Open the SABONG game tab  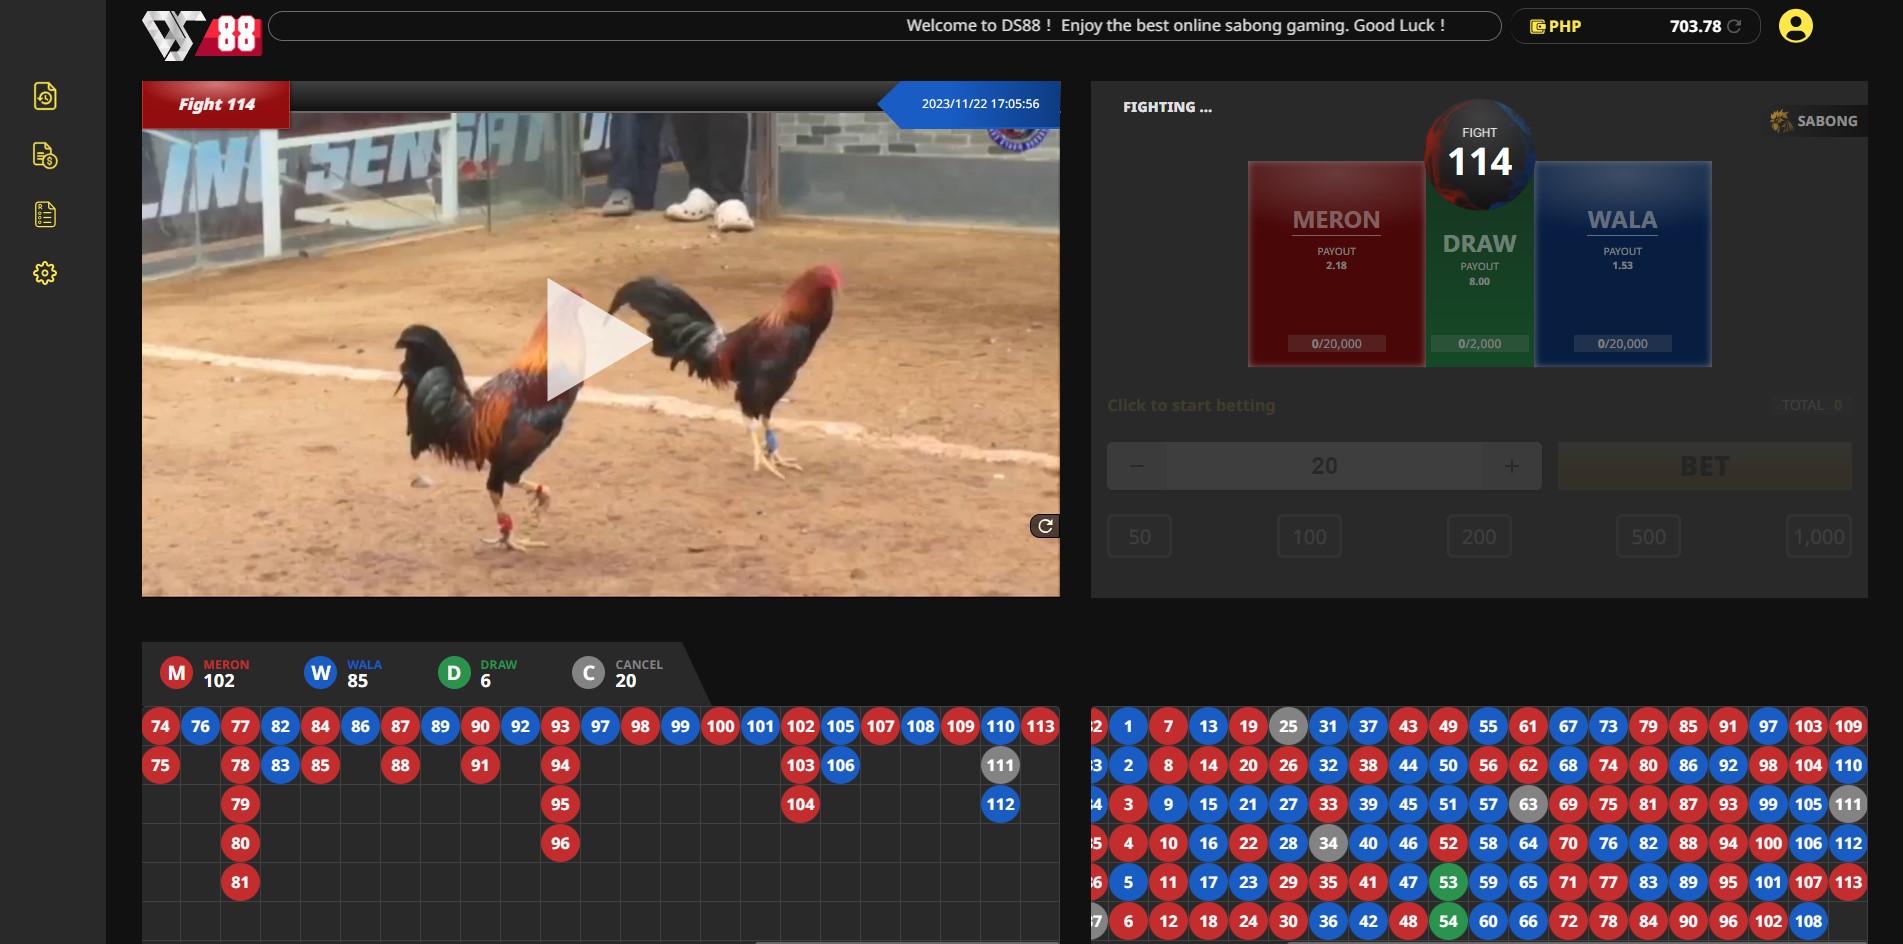click(x=1815, y=121)
